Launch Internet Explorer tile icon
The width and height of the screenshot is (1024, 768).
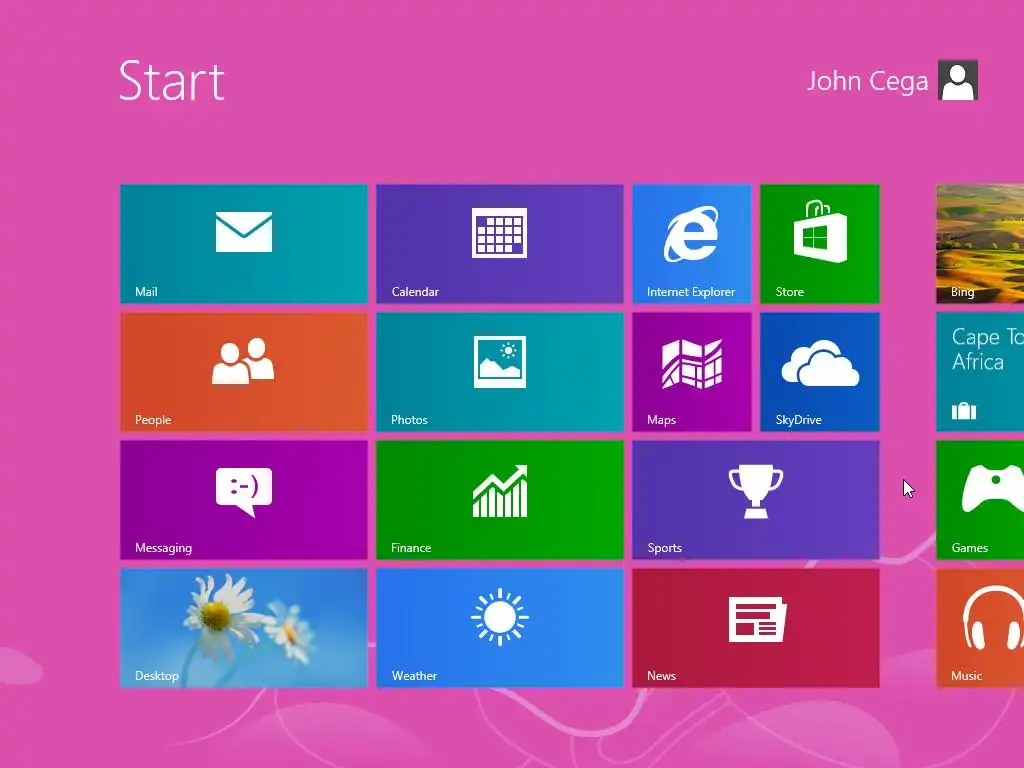[692, 233]
